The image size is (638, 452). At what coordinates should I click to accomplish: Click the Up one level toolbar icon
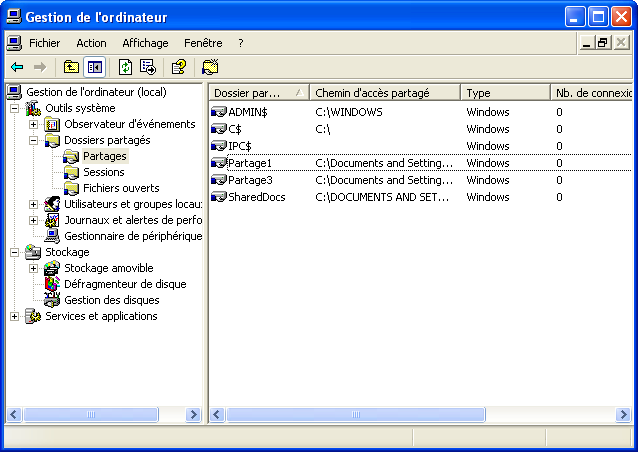pyautogui.click(x=71, y=67)
